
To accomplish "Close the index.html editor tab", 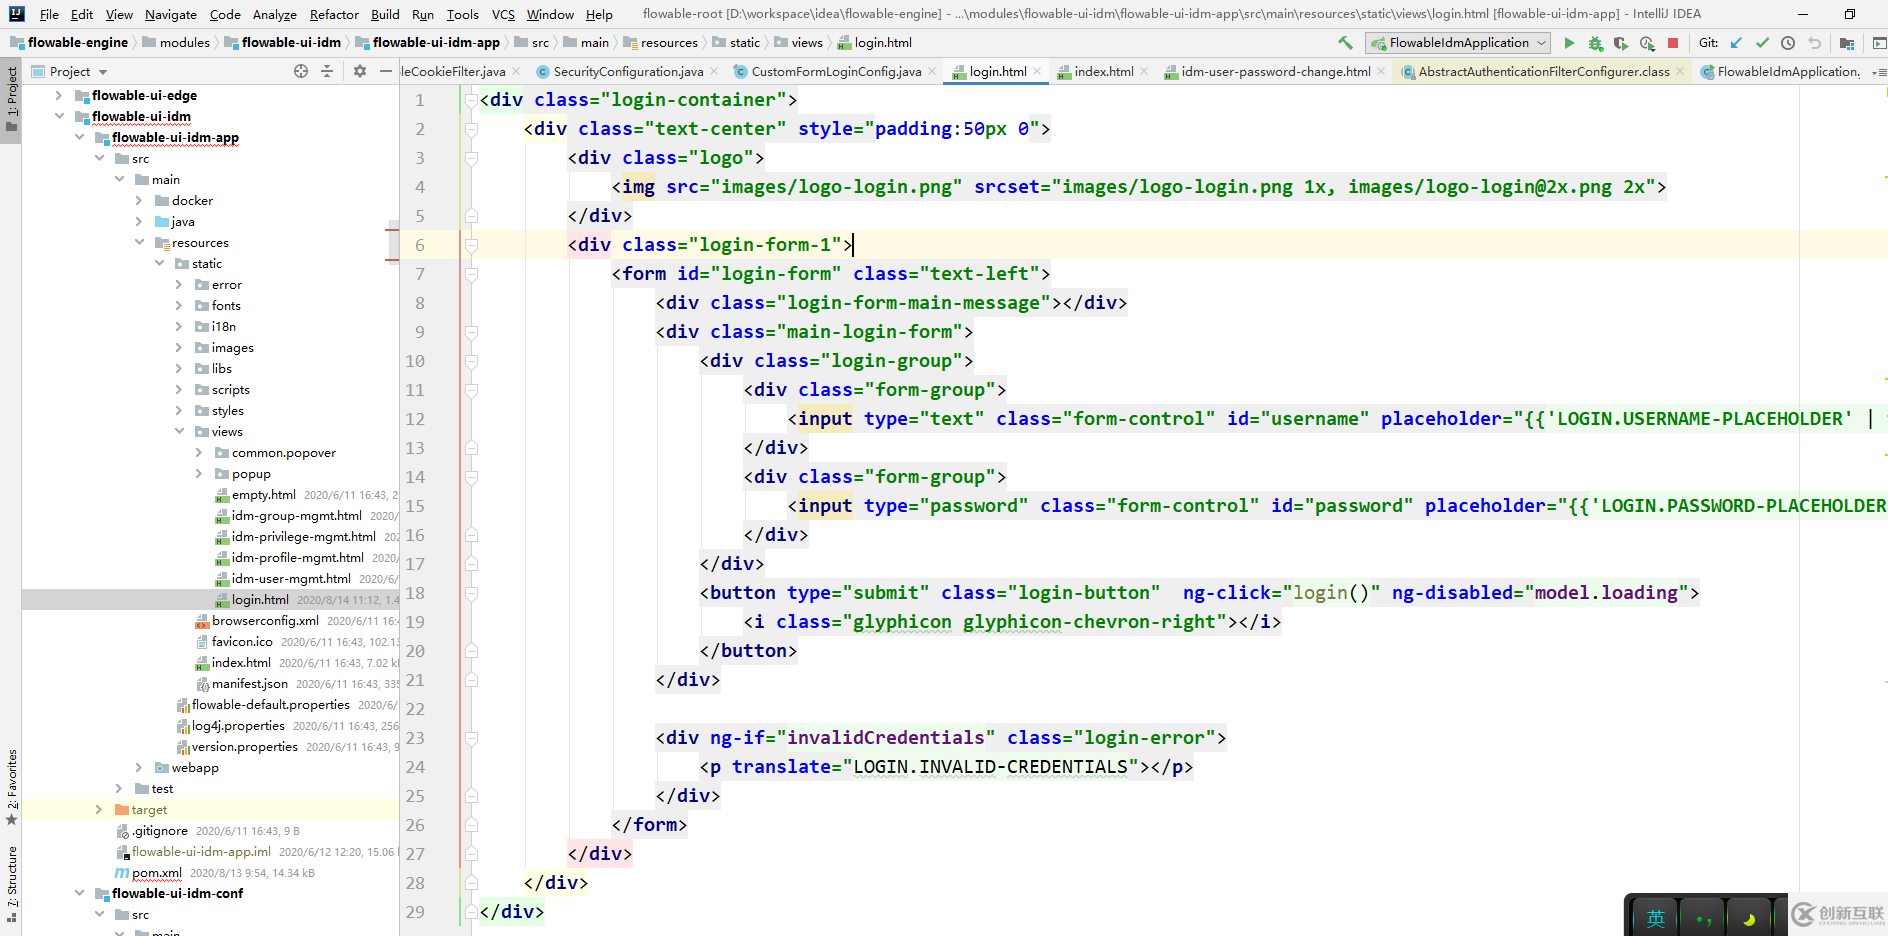I will click(x=1144, y=71).
